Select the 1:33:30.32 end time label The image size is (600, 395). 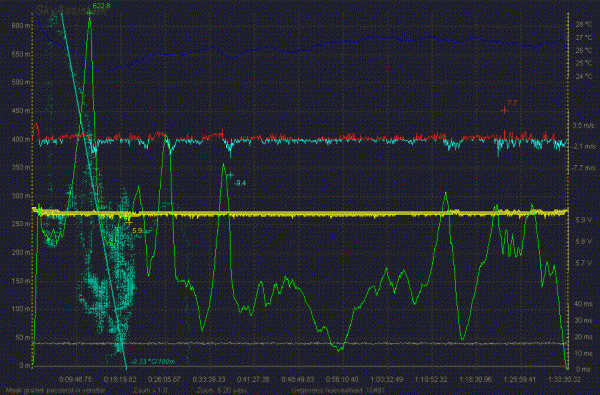(564, 379)
